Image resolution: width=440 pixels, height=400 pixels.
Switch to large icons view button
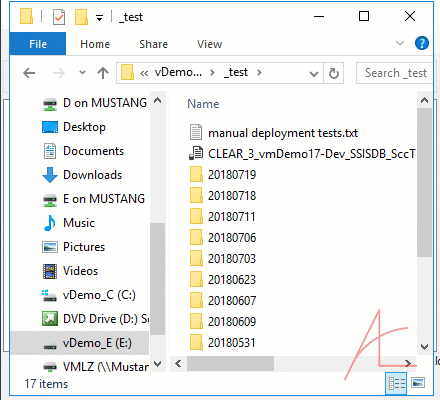418,383
